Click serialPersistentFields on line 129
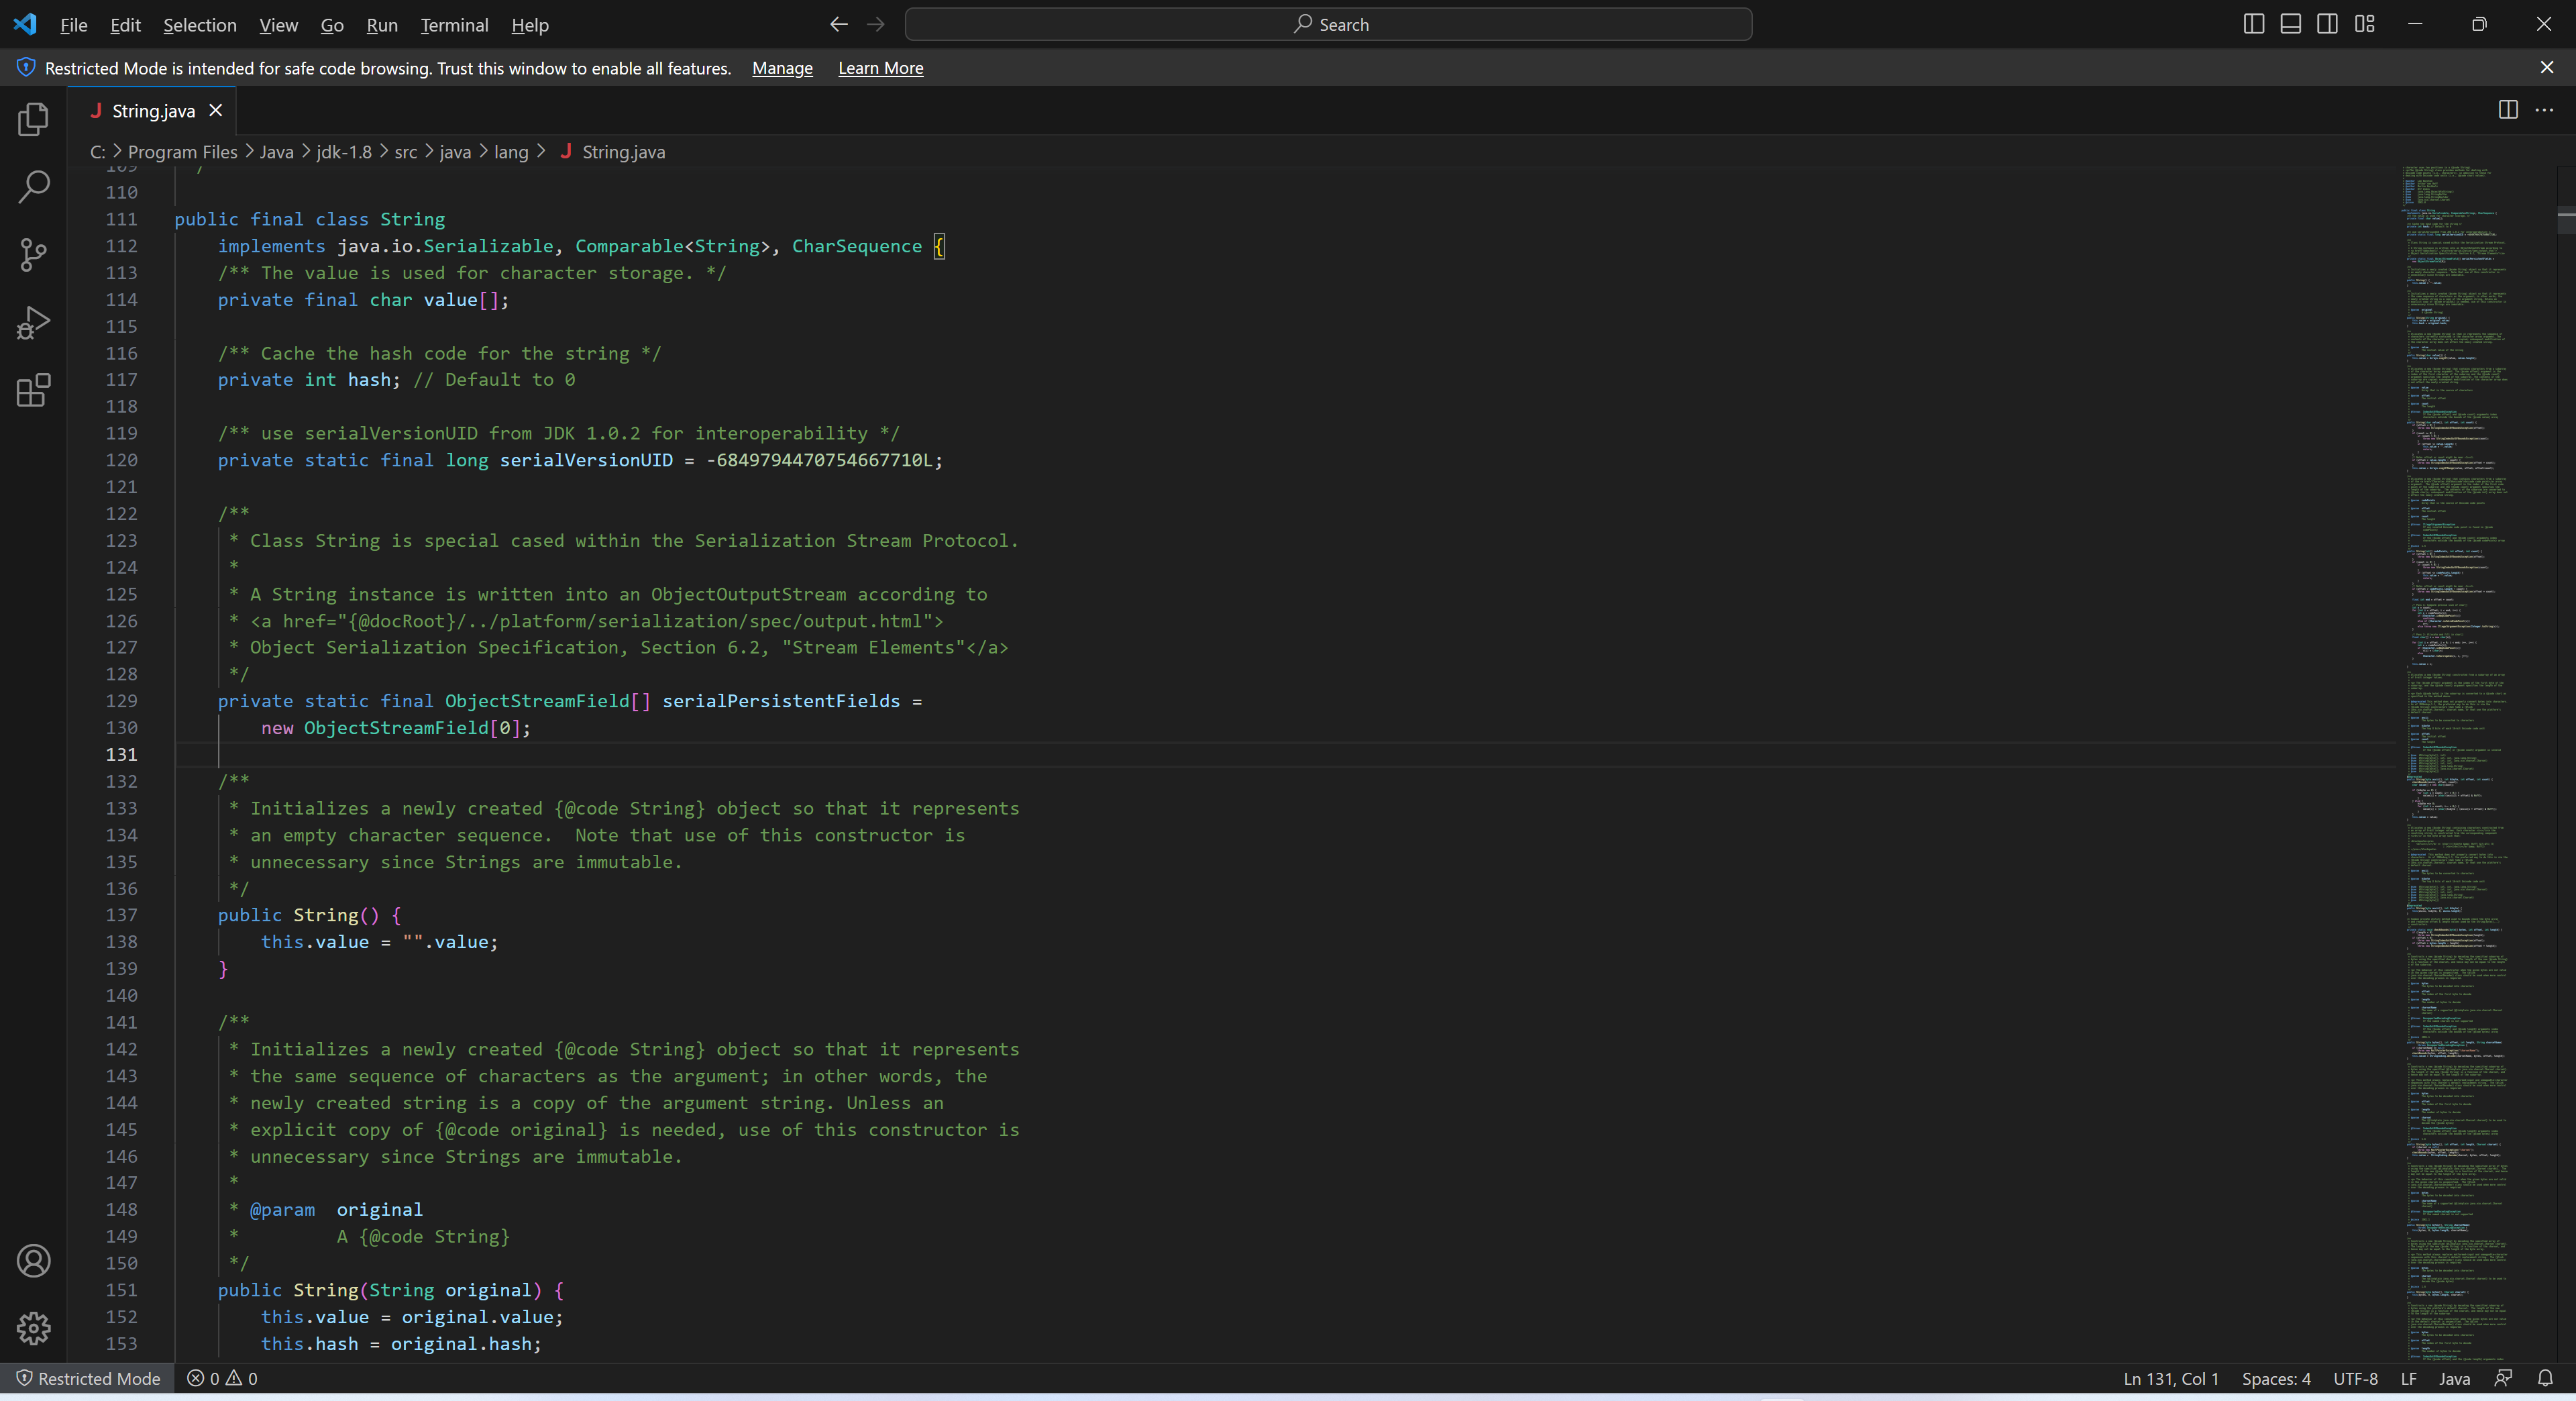Screen dimensions: 2576x1401 point(781,701)
